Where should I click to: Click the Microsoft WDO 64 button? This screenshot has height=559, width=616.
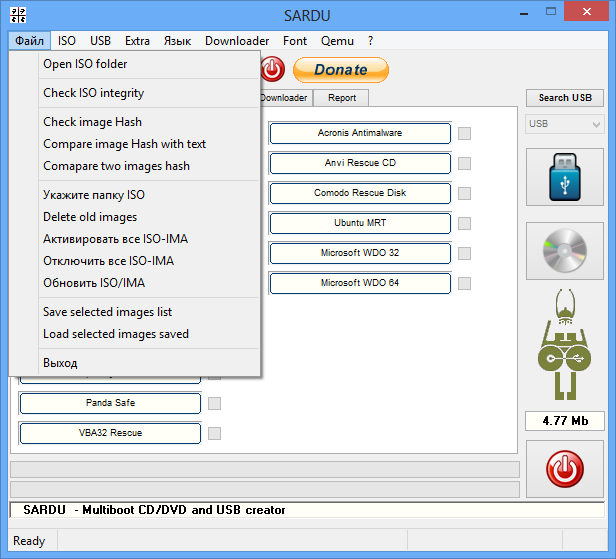pos(360,283)
